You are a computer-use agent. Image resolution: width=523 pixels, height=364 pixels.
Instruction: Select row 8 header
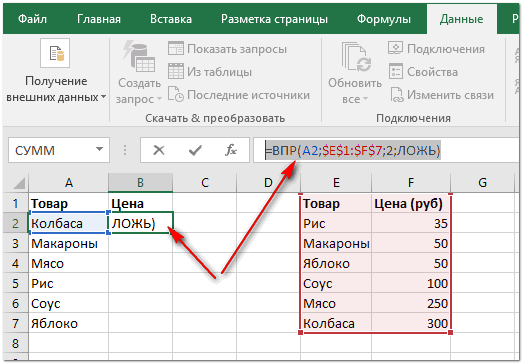pos(15,343)
